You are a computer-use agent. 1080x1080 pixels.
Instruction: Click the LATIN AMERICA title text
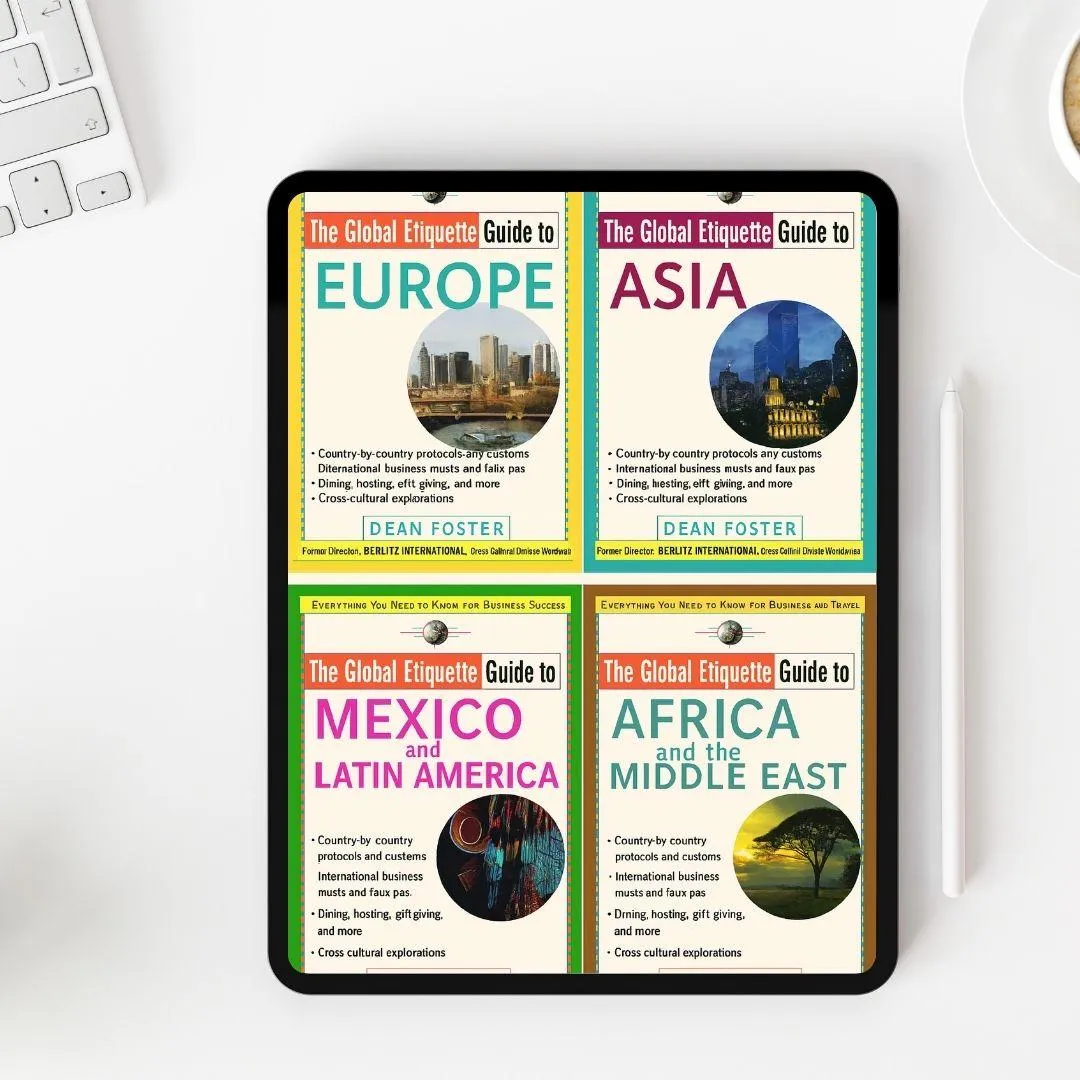coord(436,775)
